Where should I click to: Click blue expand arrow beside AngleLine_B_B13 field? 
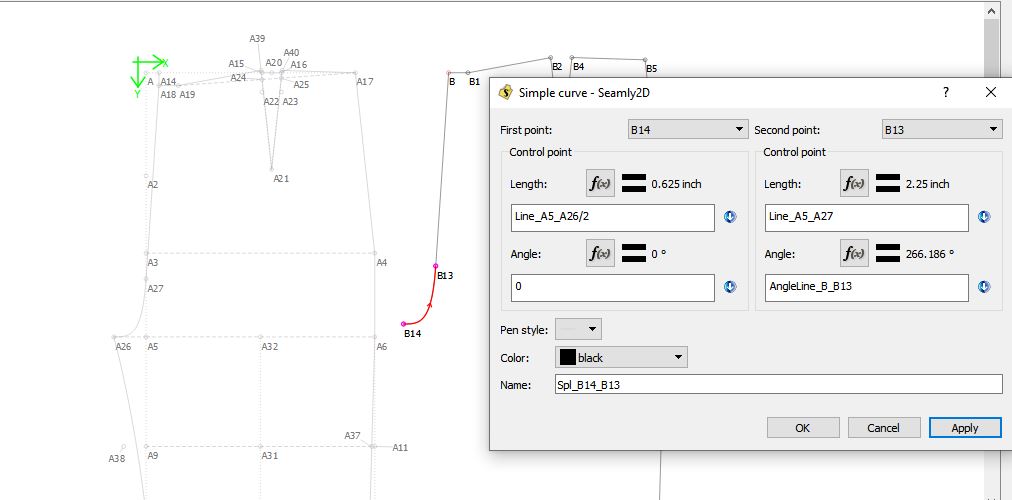pyautogui.click(x=984, y=287)
